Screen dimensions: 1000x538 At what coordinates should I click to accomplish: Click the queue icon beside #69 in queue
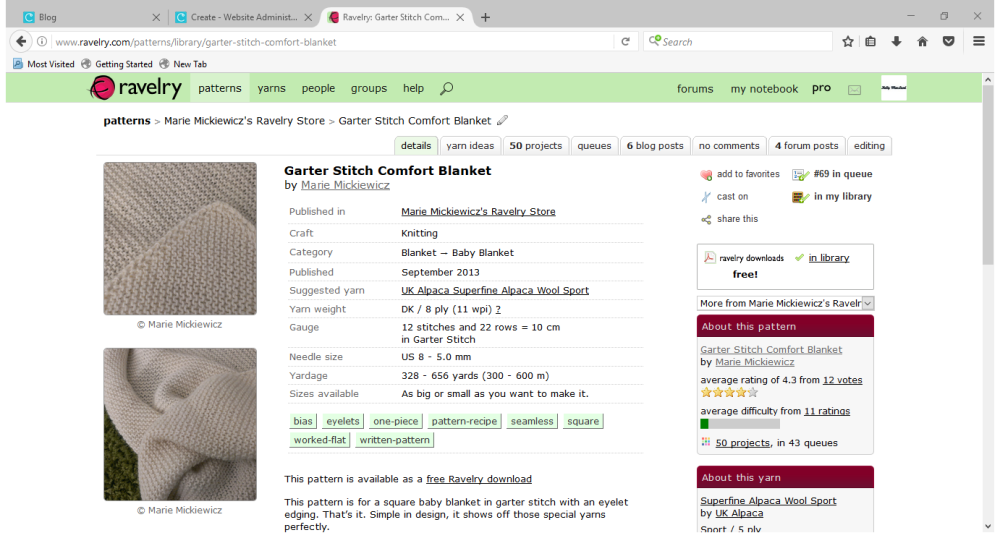pos(800,175)
